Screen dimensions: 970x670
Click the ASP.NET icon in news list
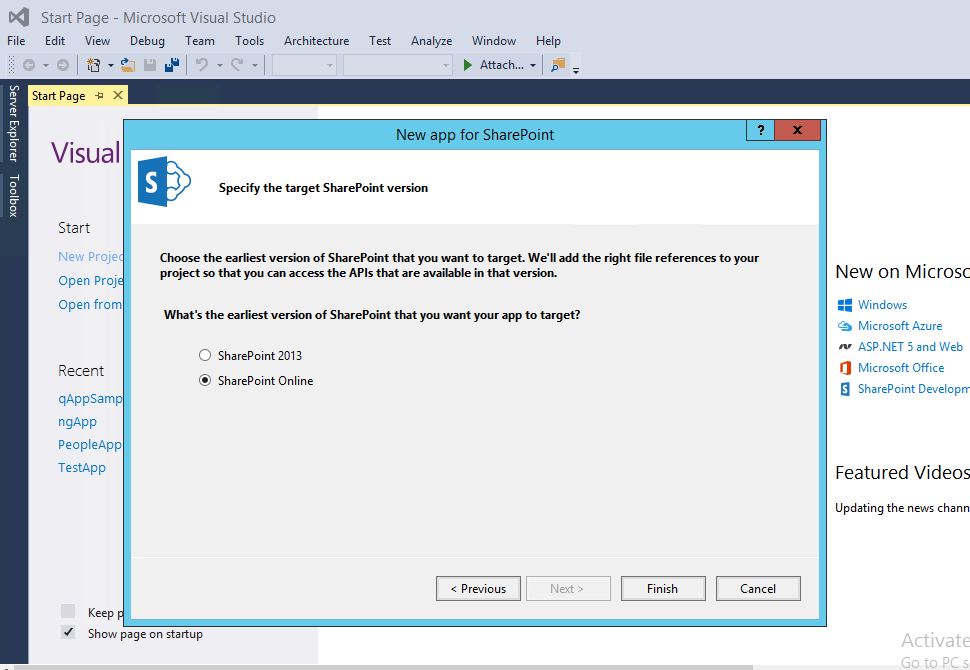844,347
